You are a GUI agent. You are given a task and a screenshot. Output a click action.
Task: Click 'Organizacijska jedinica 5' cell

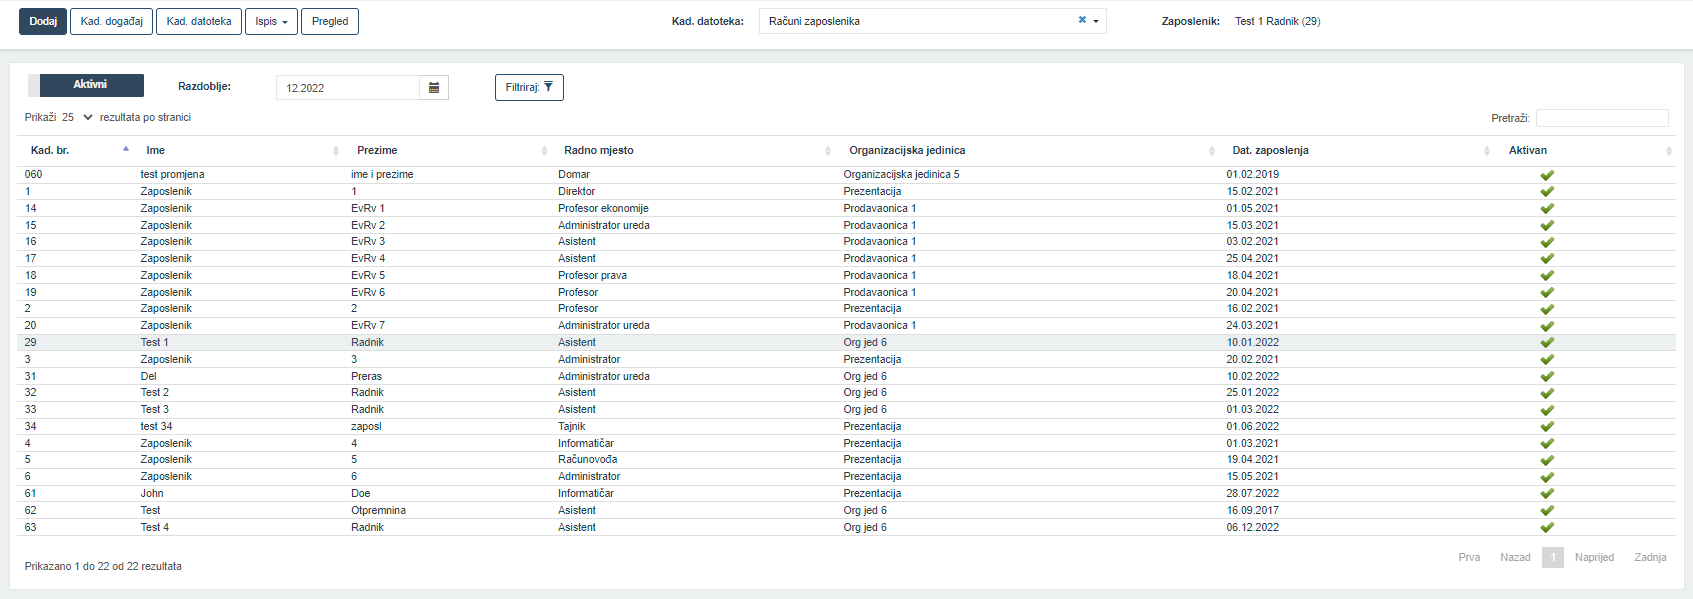tap(901, 174)
